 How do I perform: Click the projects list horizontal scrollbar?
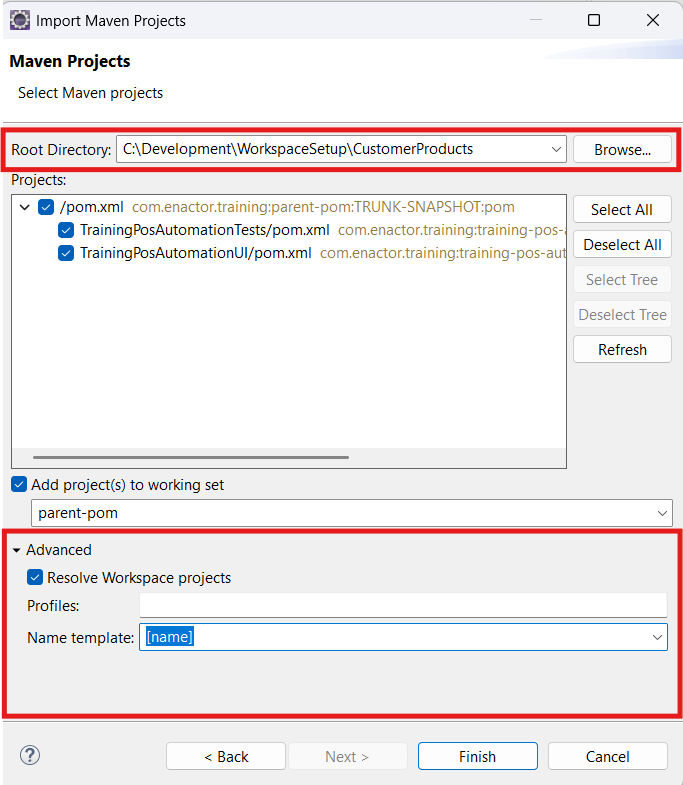pos(191,457)
